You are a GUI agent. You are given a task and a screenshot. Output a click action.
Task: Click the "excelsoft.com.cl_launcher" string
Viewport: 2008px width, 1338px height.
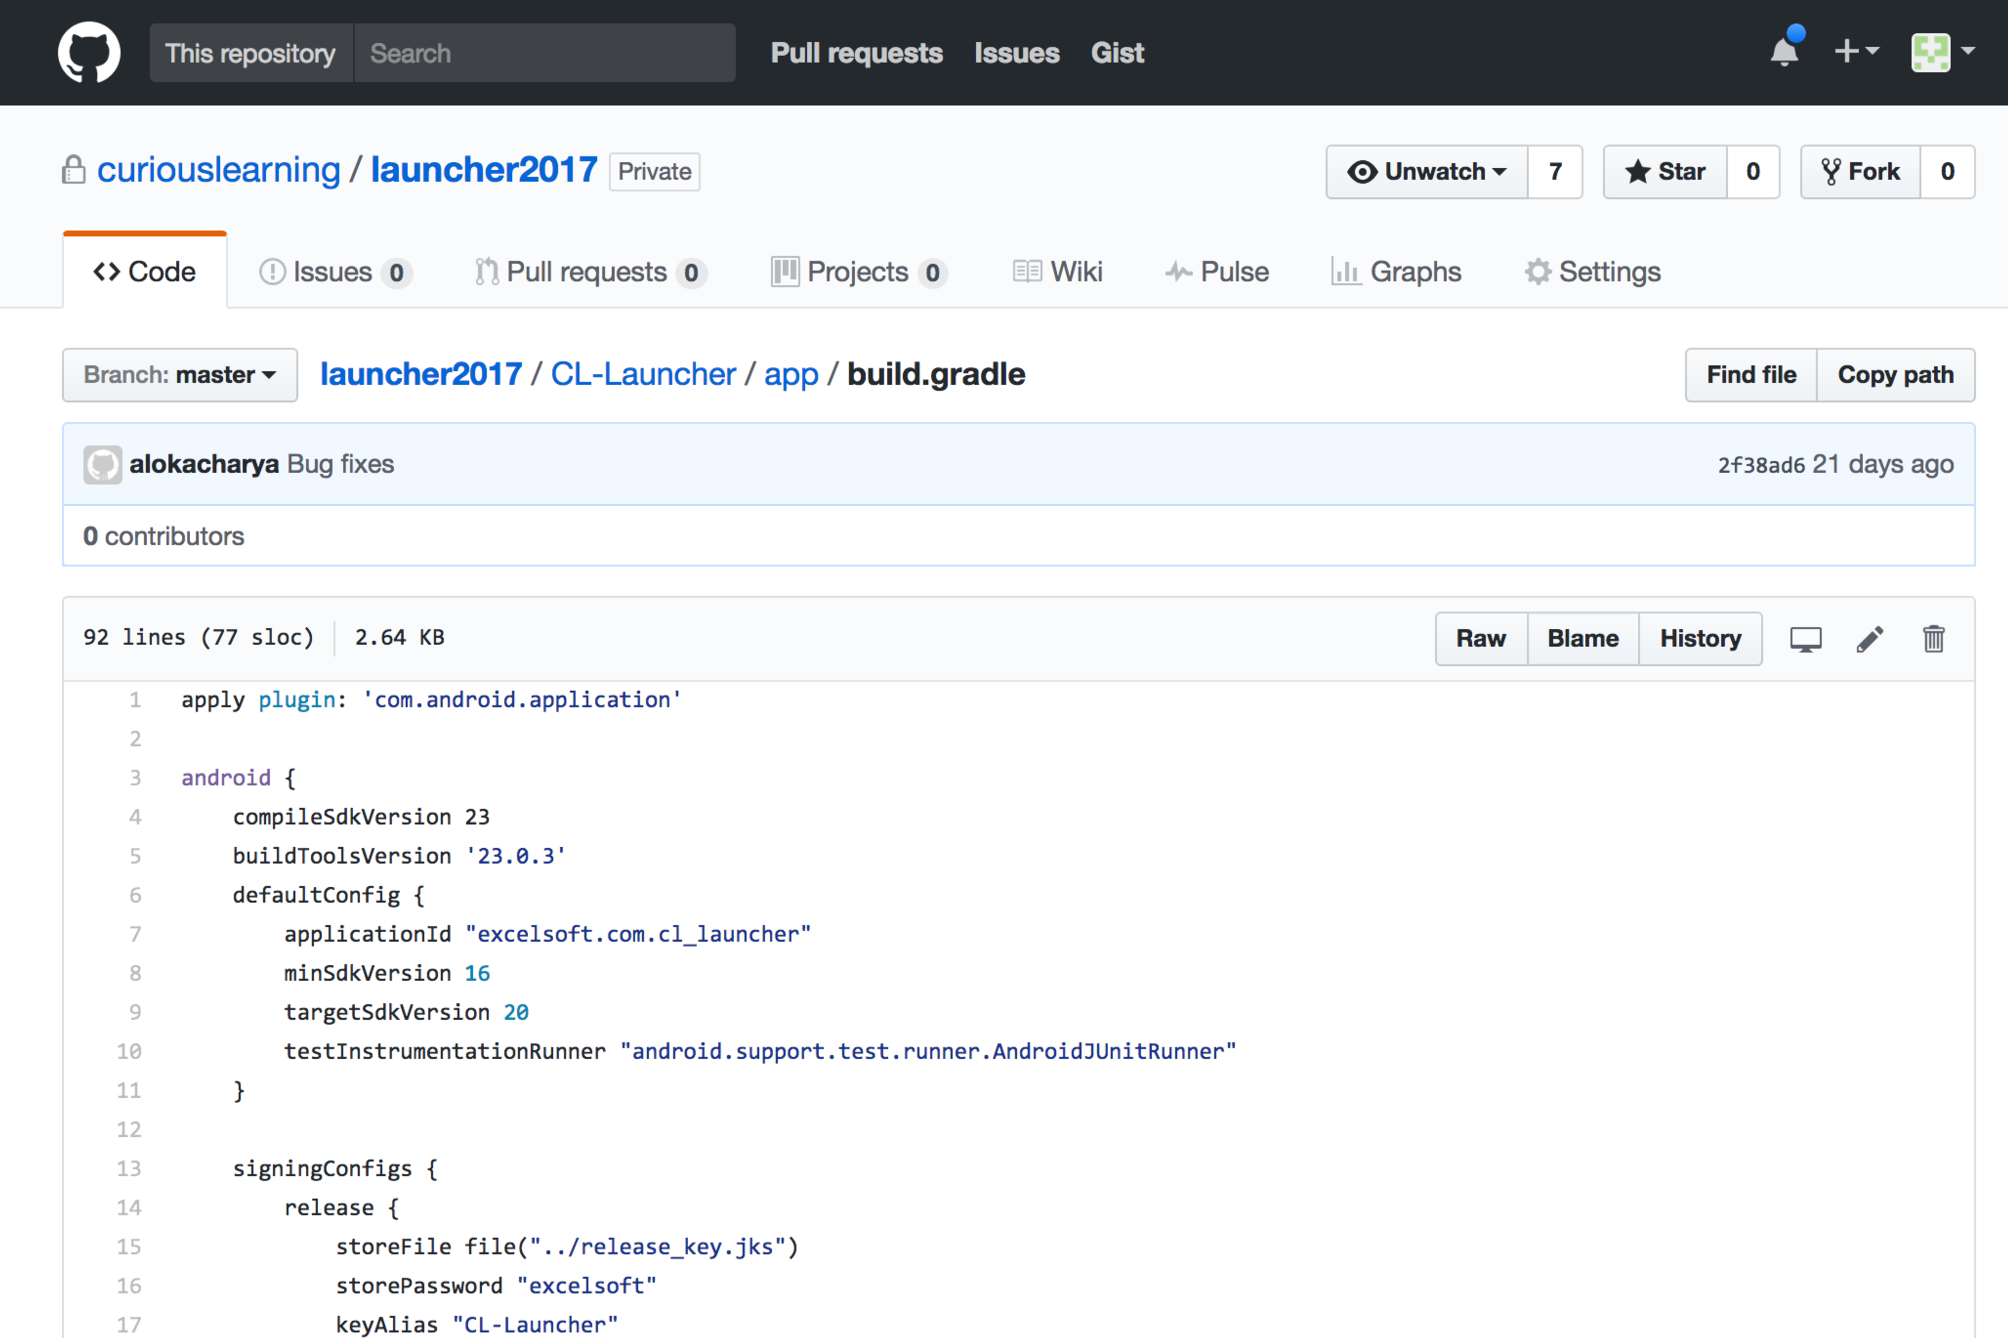coord(638,934)
